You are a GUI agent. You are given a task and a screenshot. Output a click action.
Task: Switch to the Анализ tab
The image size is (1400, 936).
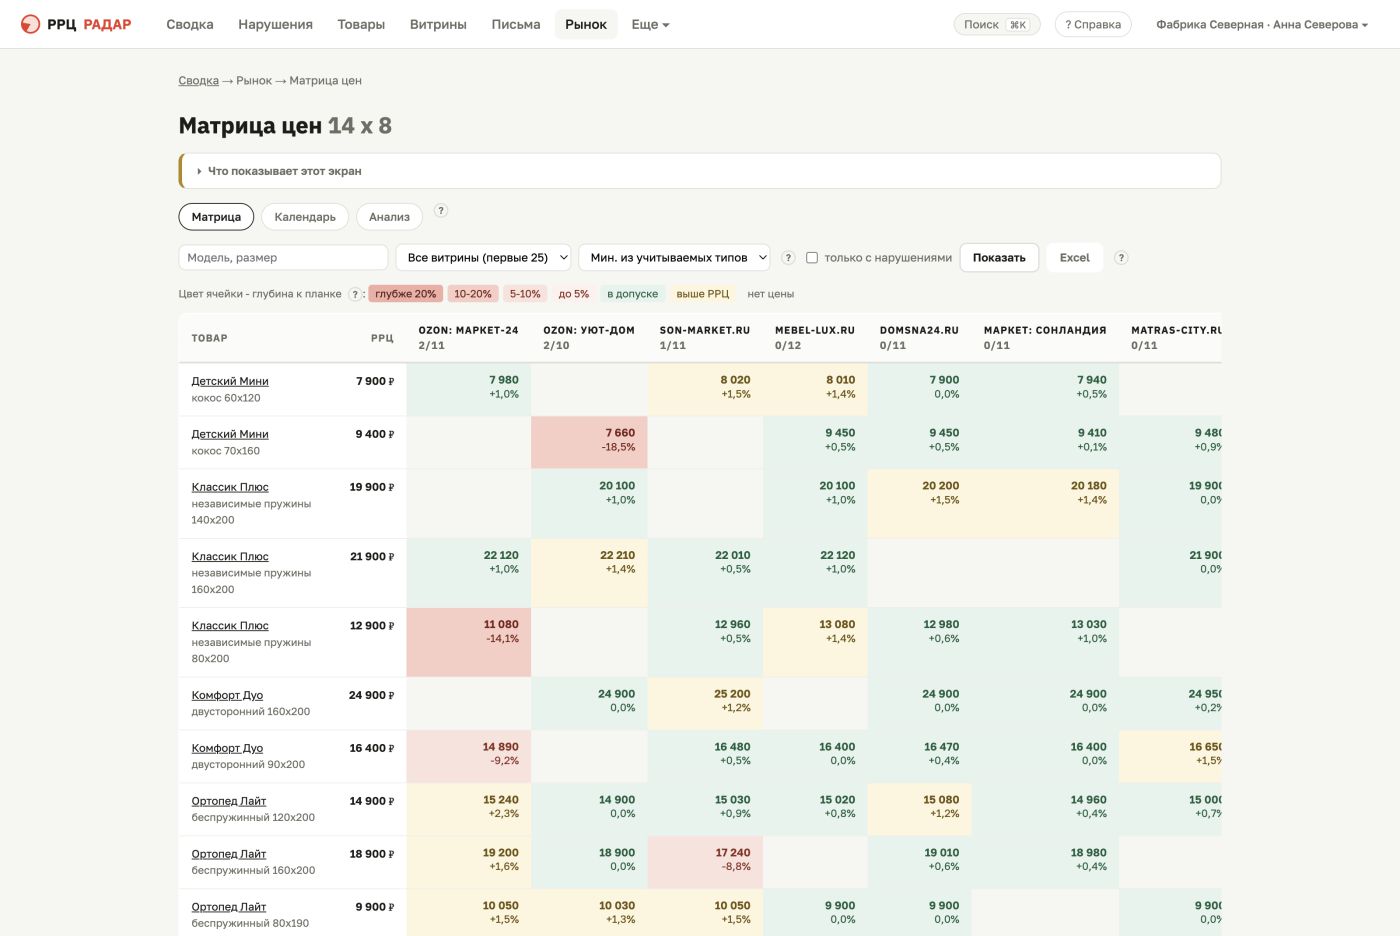tap(389, 217)
